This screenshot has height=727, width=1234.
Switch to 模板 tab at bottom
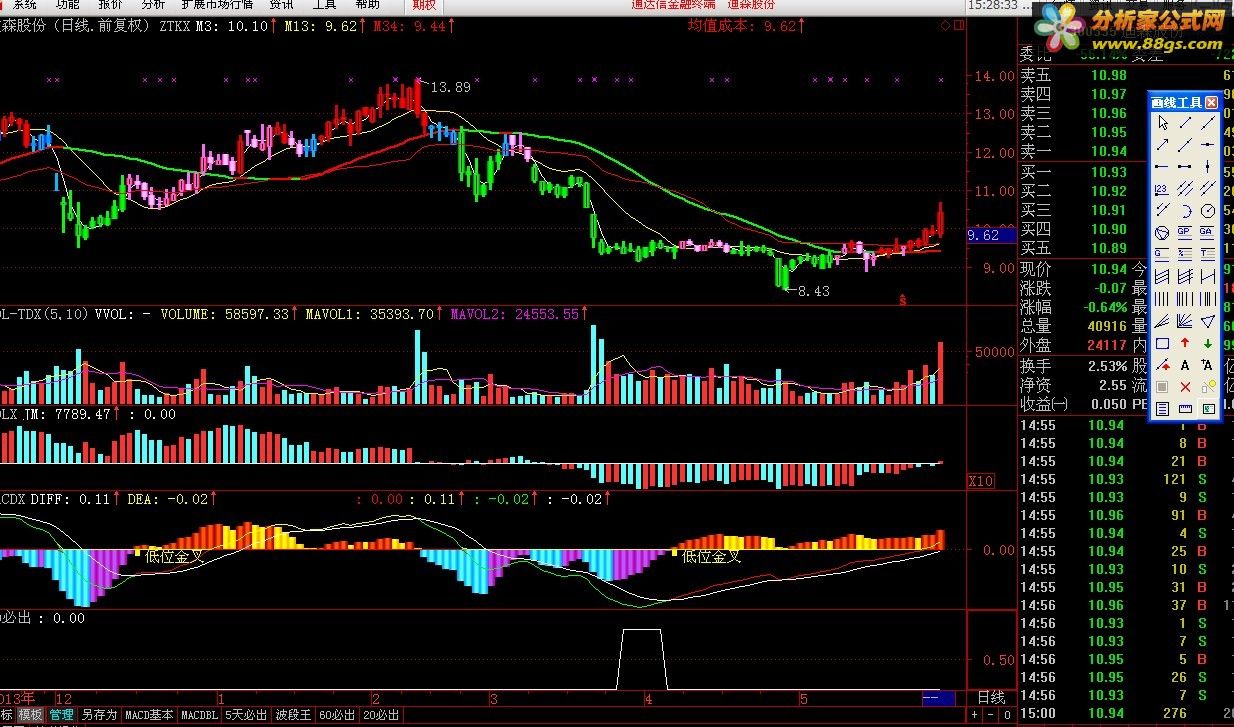pyautogui.click(x=31, y=715)
